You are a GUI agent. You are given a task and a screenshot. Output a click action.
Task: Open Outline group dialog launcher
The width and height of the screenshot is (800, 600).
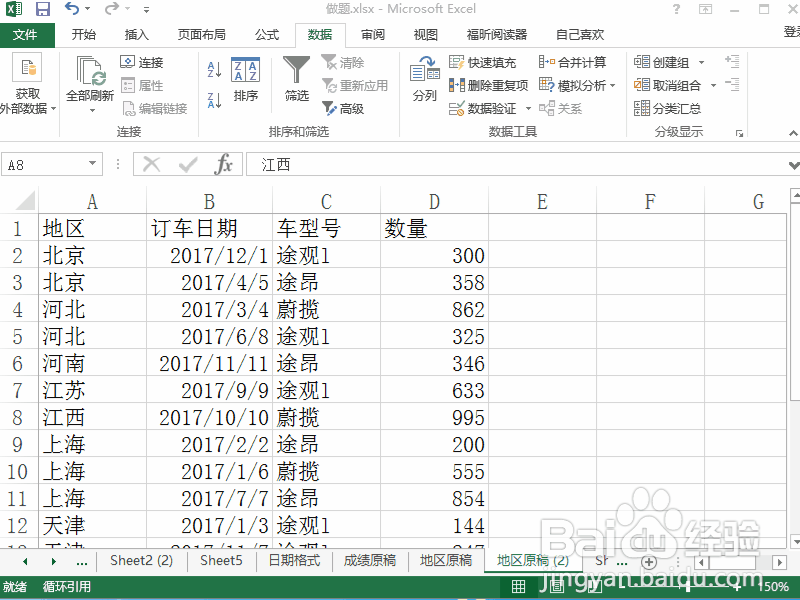739,134
